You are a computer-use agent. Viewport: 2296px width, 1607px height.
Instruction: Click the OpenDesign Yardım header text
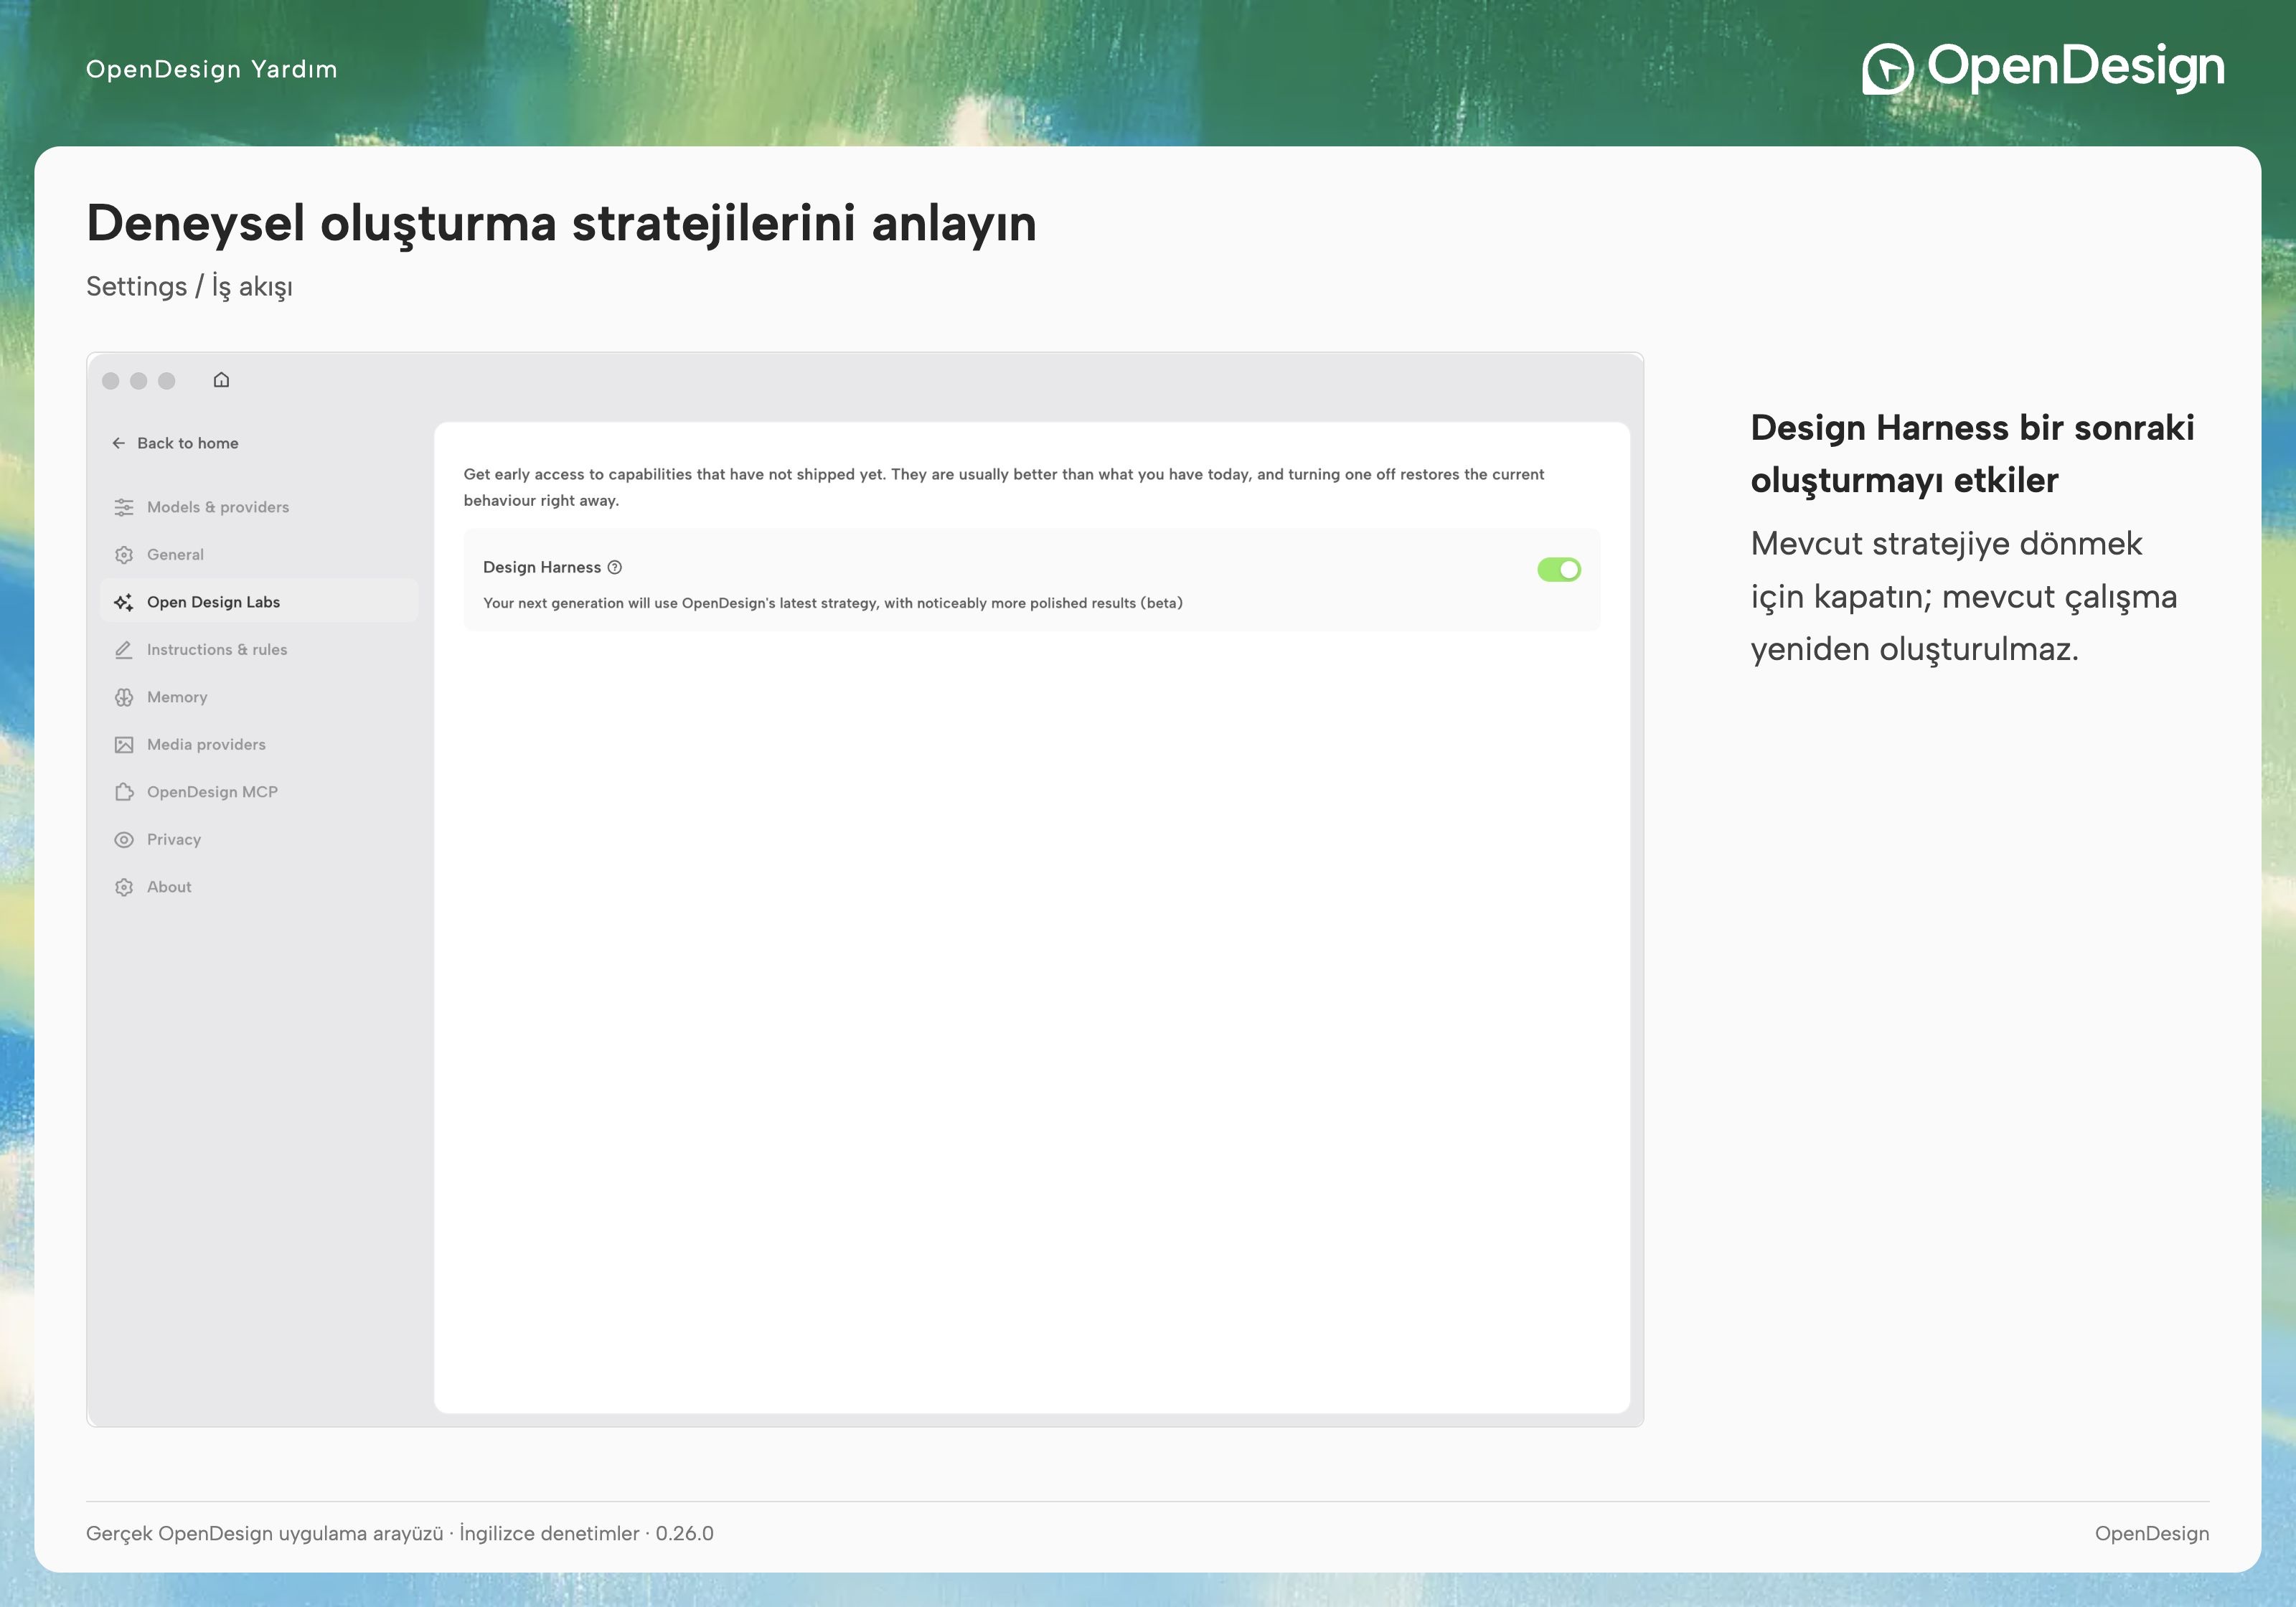point(212,69)
